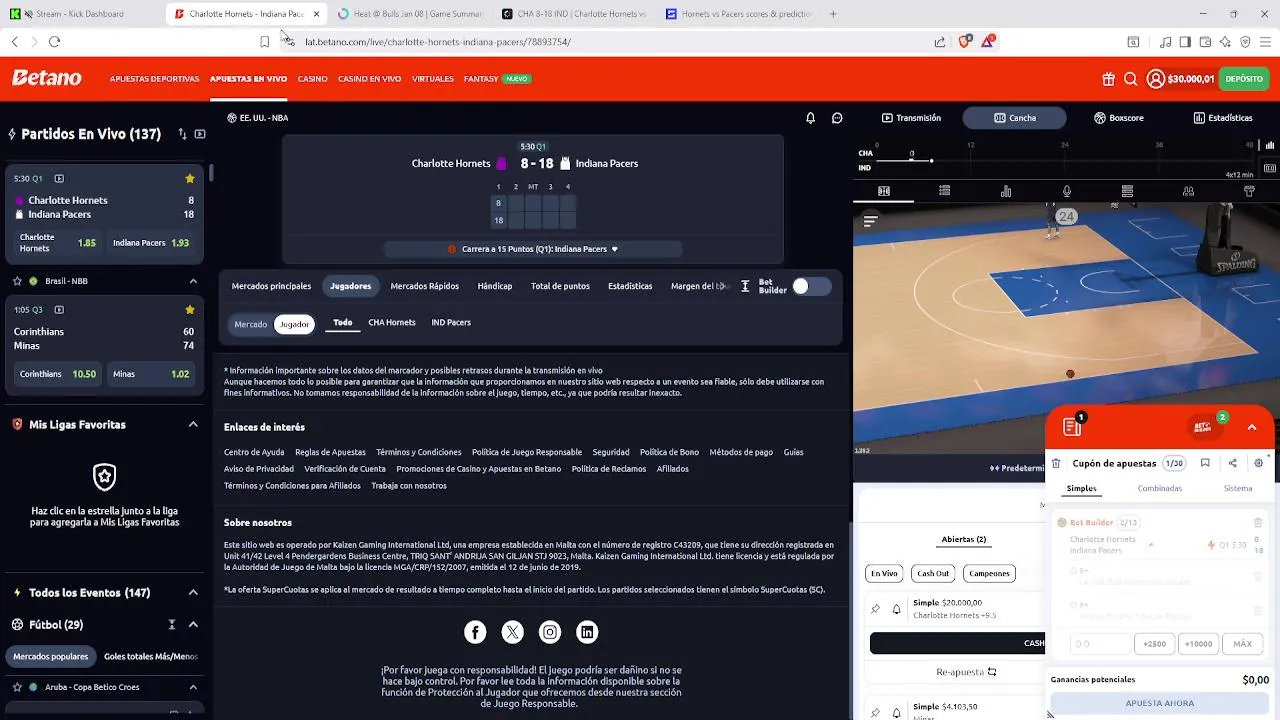This screenshot has width=1280, height=720.
Task: Switch to Total de puntos tab
Action: [560, 286]
